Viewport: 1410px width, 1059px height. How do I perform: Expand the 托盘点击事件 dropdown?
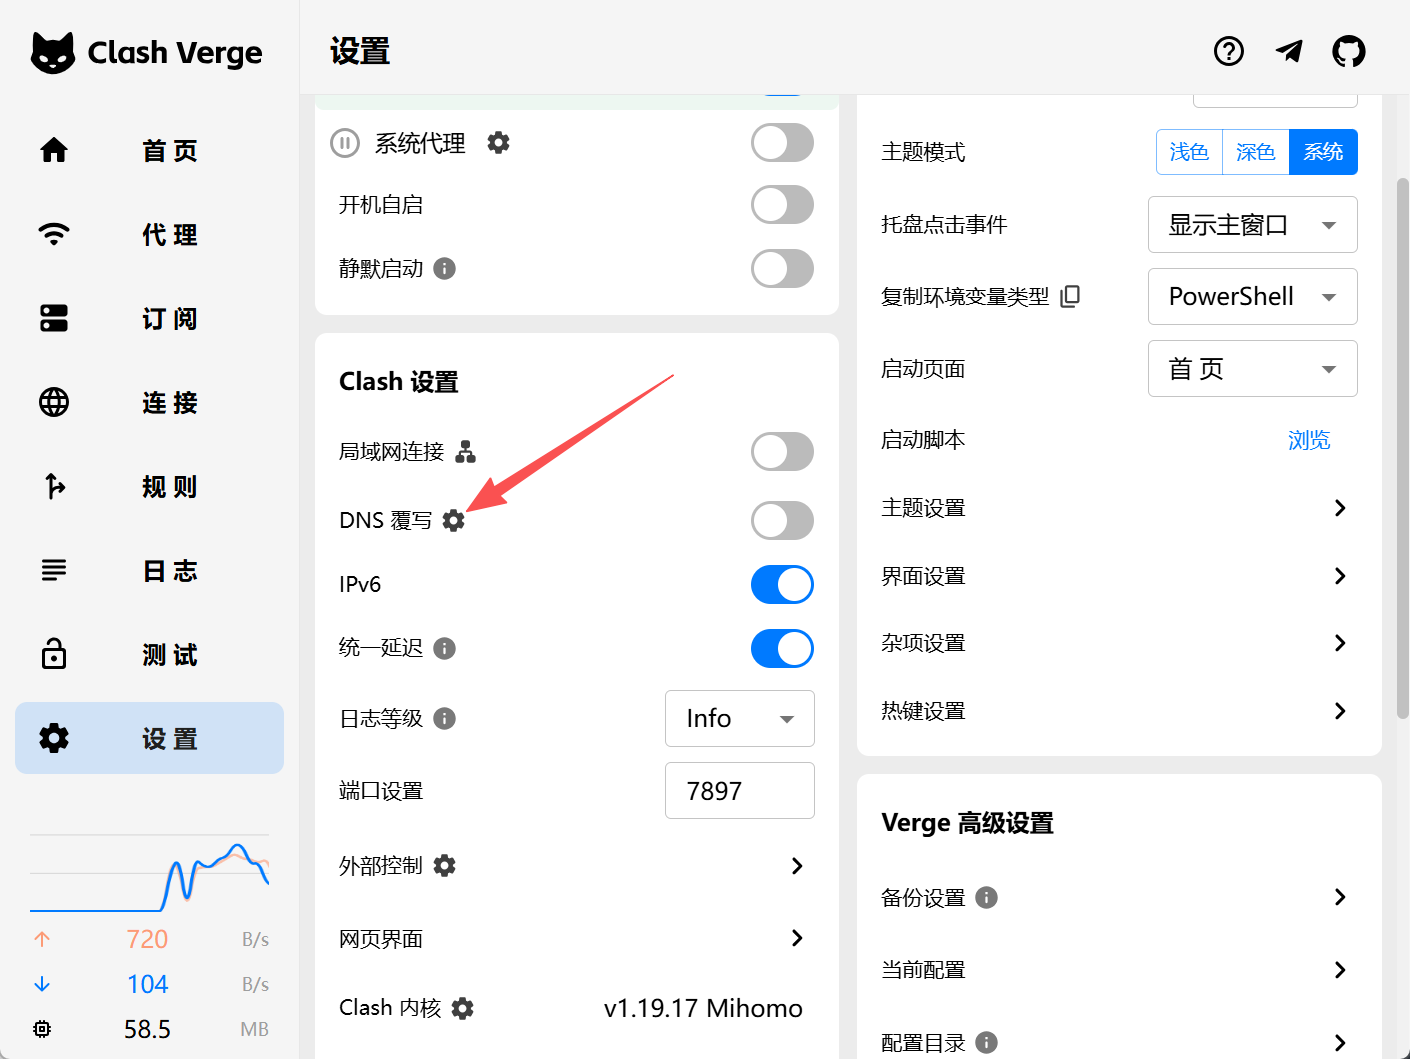(1252, 225)
